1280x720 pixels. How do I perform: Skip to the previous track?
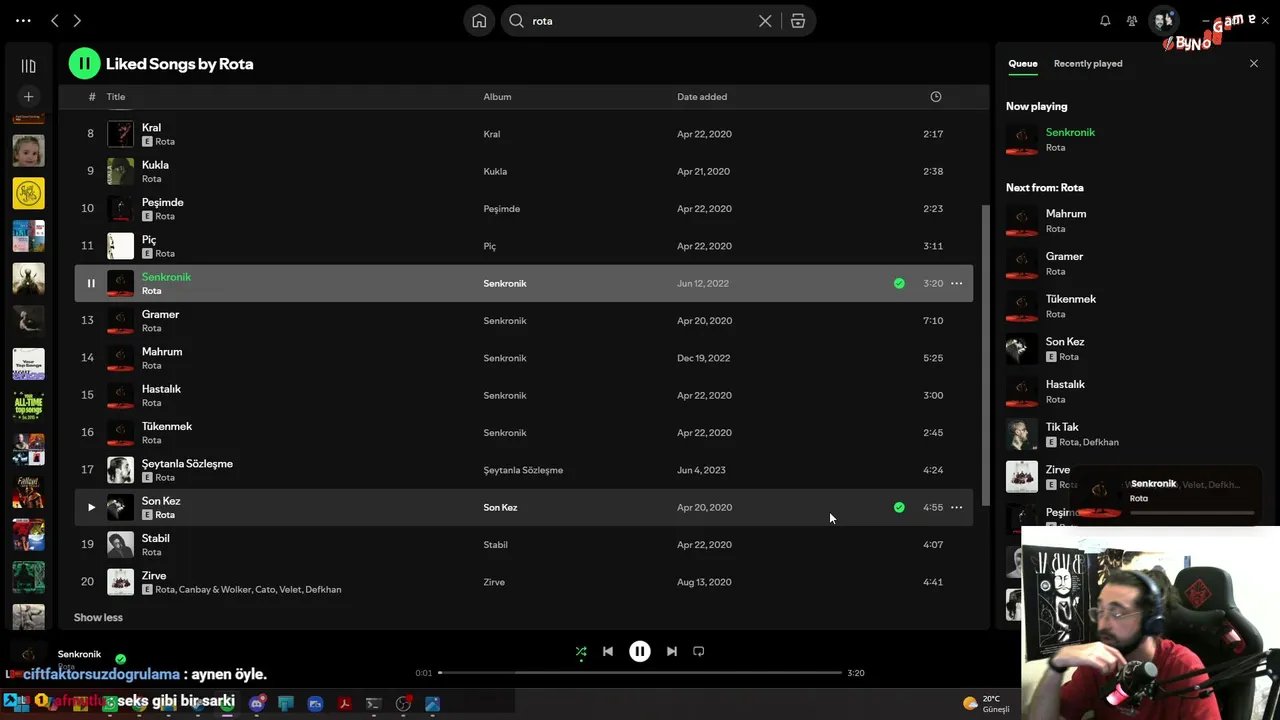click(x=608, y=652)
